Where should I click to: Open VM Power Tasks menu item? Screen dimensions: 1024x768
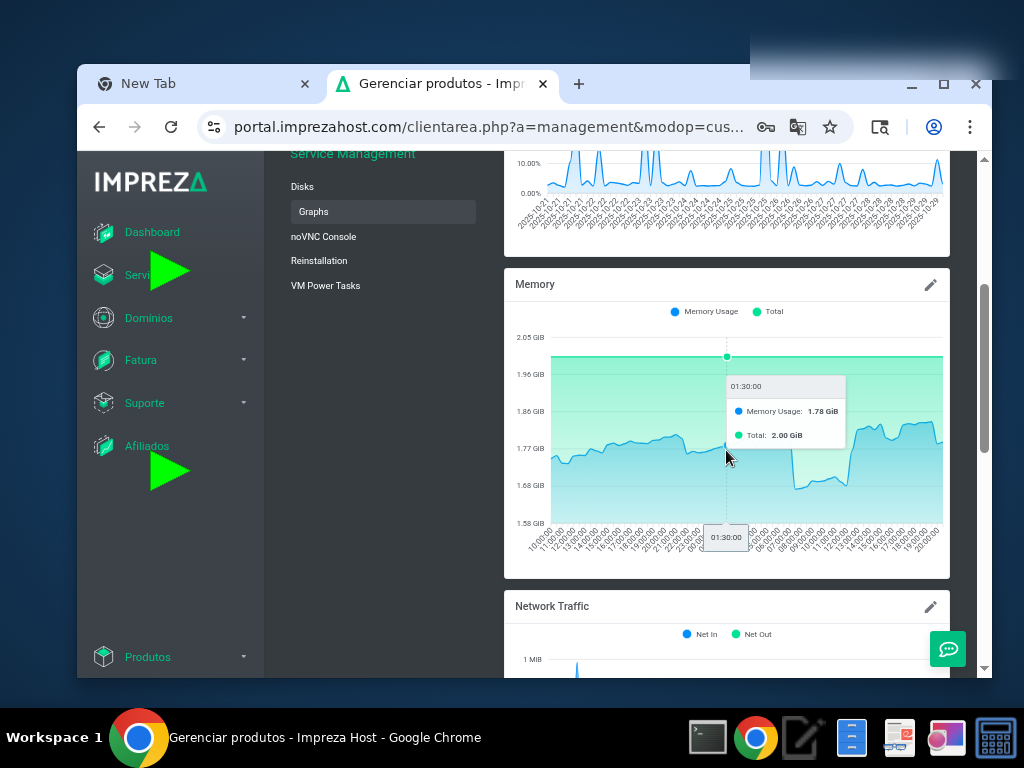(x=325, y=286)
